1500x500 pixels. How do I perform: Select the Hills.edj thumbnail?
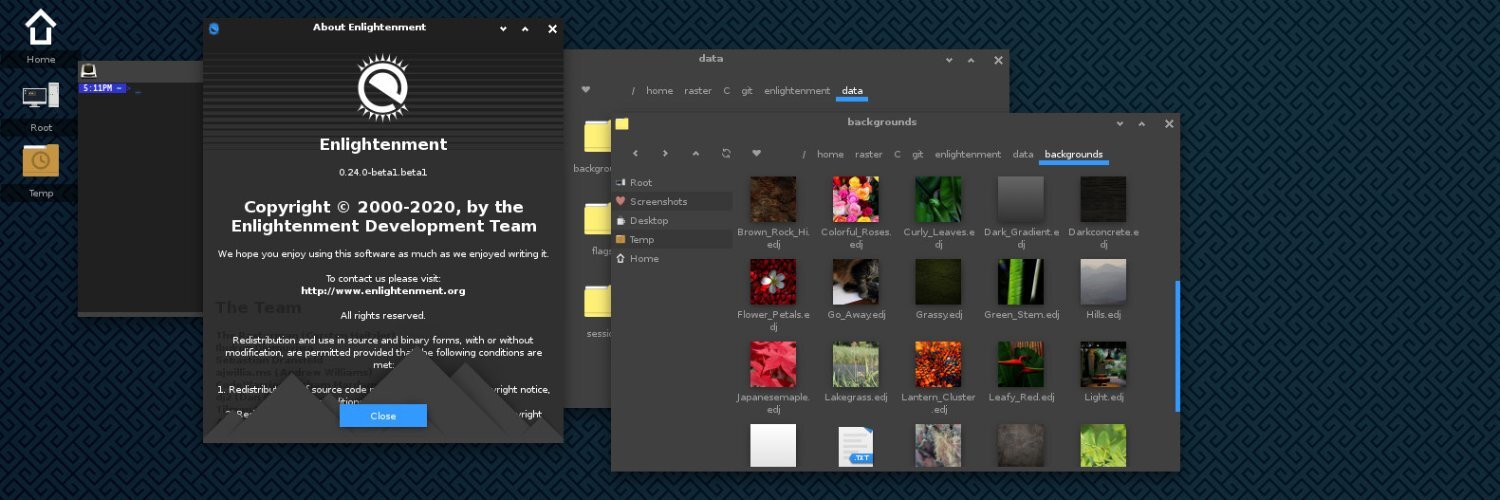[1103, 282]
